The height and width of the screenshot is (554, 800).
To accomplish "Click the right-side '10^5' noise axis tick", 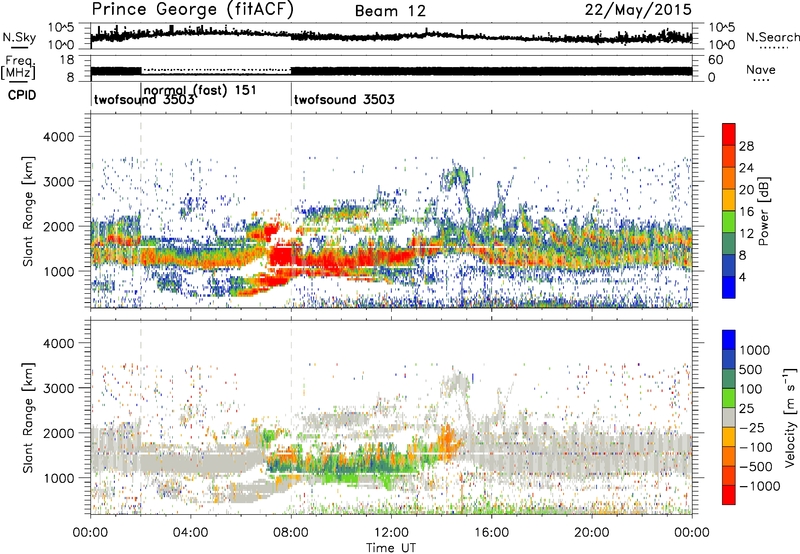I will tap(722, 28).
